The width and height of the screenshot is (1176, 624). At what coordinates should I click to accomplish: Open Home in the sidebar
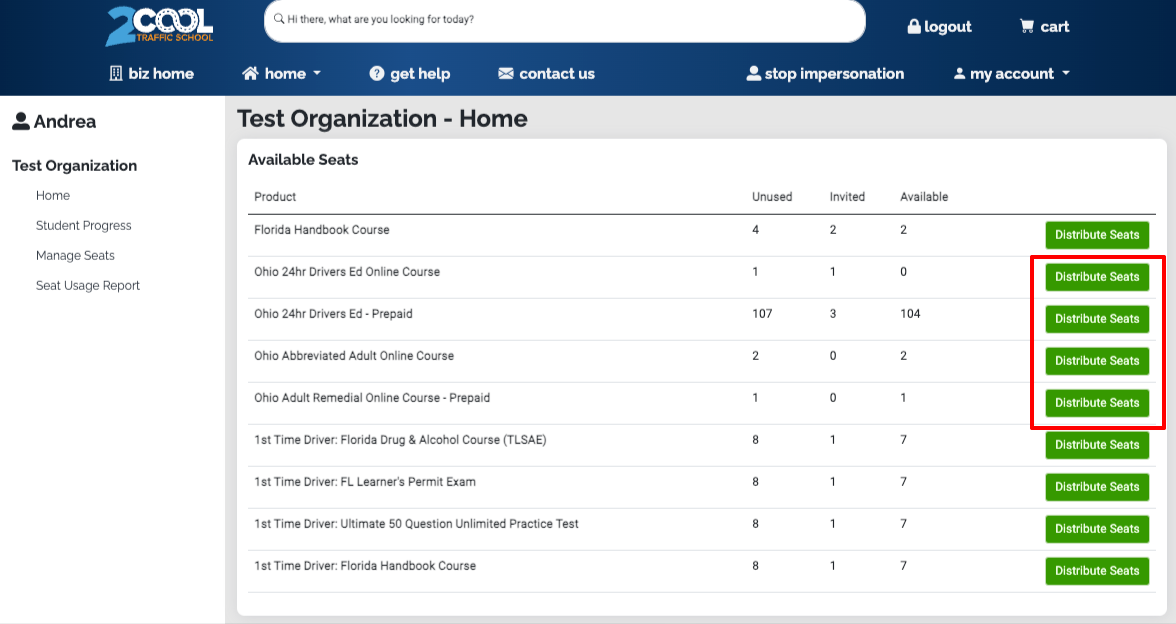pos(52,196)
